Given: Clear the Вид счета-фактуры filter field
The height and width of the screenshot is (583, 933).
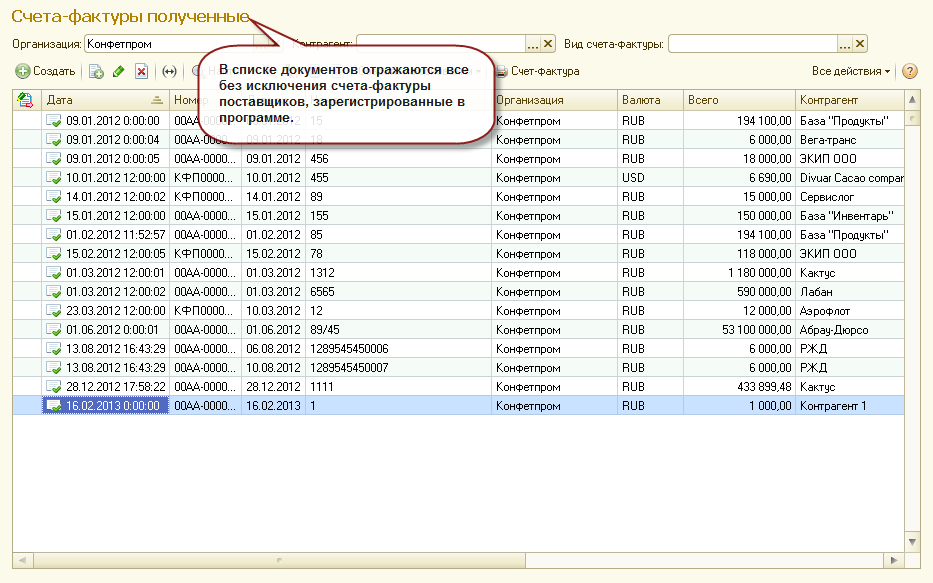Looking at the screenshot, I should coord(860,44).
